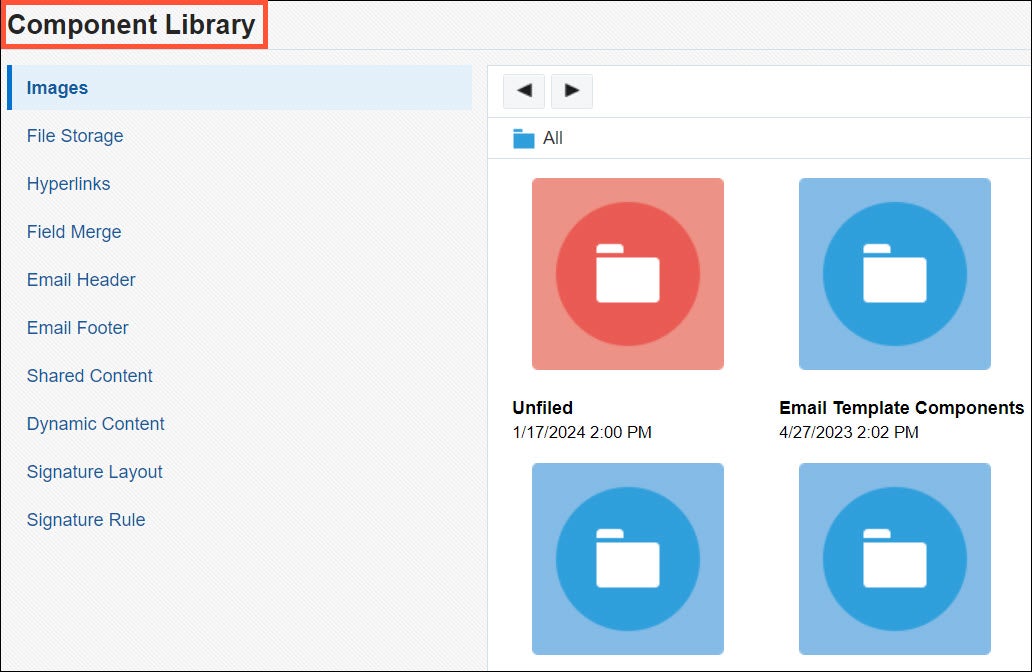
Task: Open Dynamic Content in the sidebar
Action: (96, 424)
